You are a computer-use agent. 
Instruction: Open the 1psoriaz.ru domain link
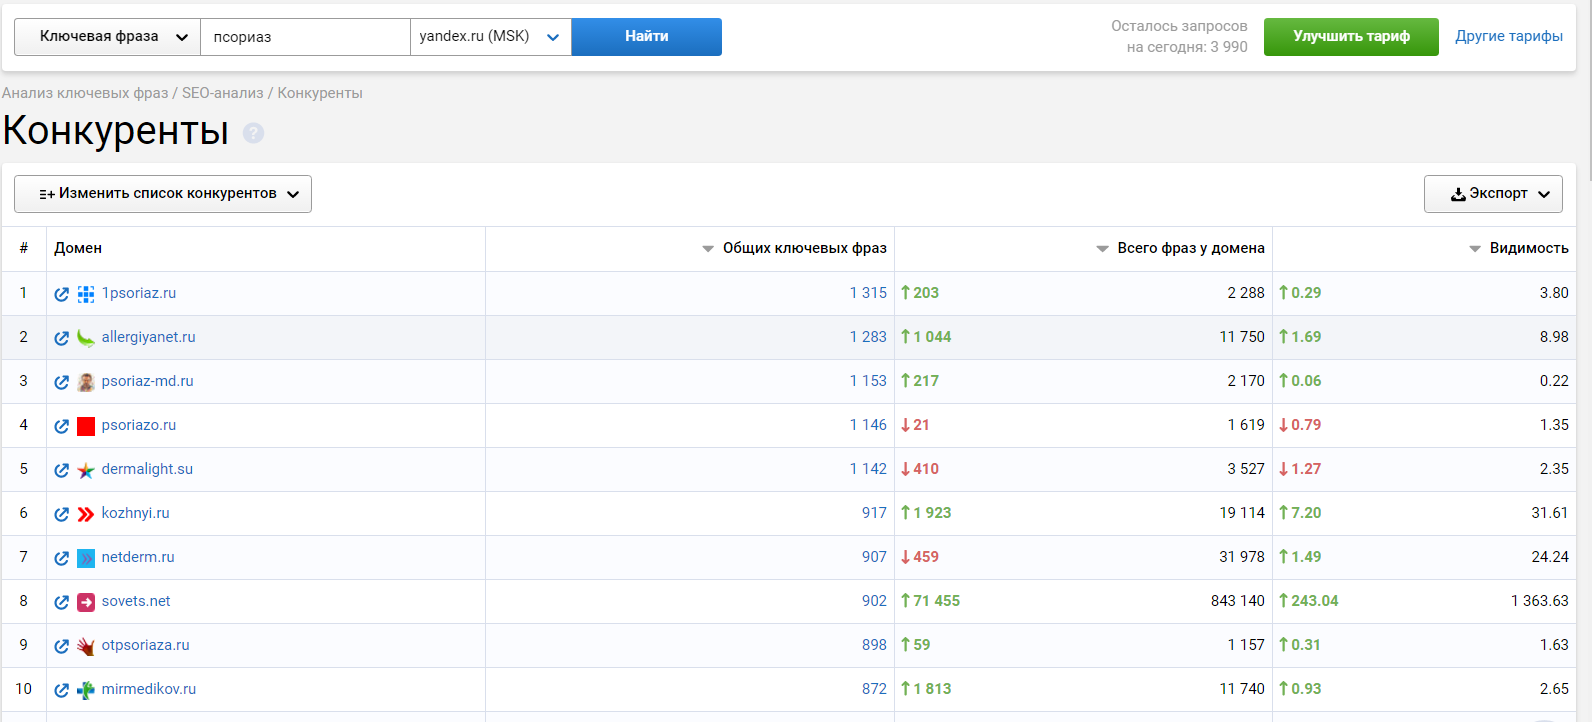[x=139, y=293]
